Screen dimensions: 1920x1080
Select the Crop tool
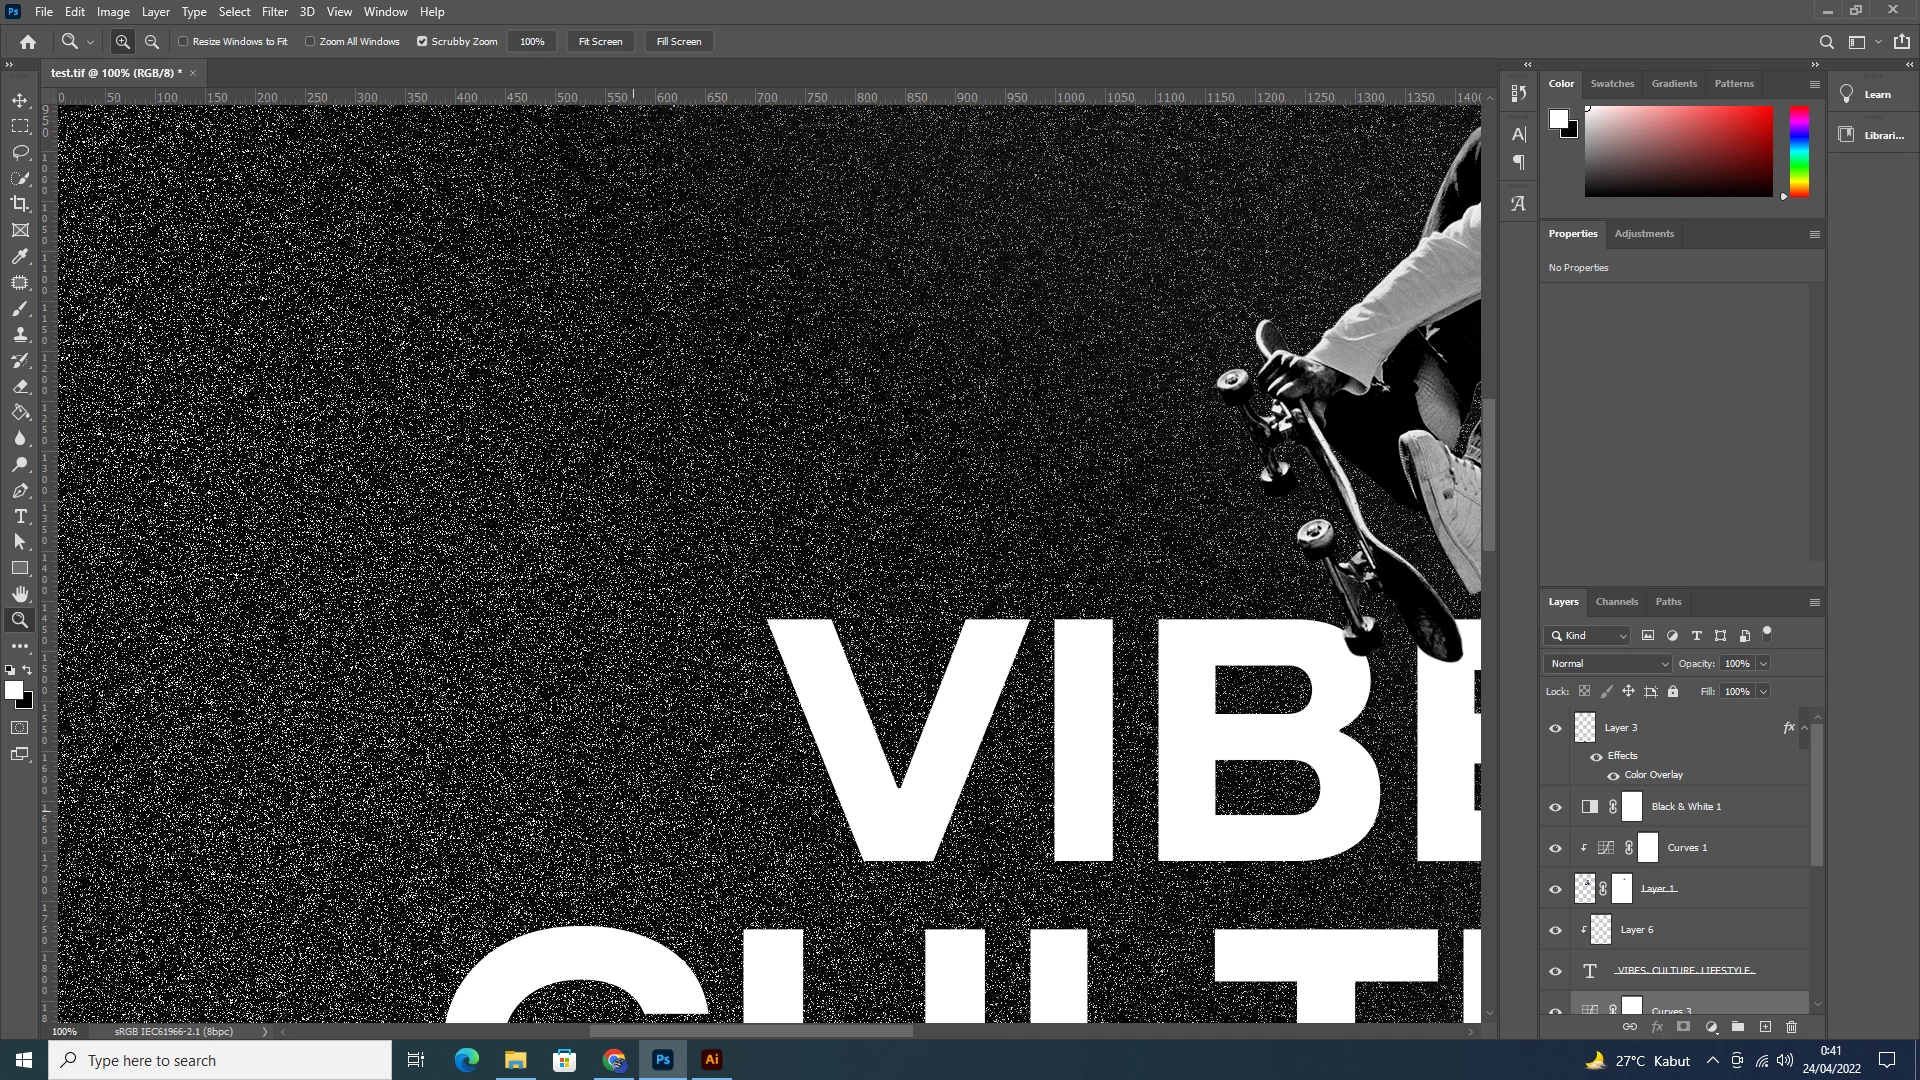click(x=20, y=204)
